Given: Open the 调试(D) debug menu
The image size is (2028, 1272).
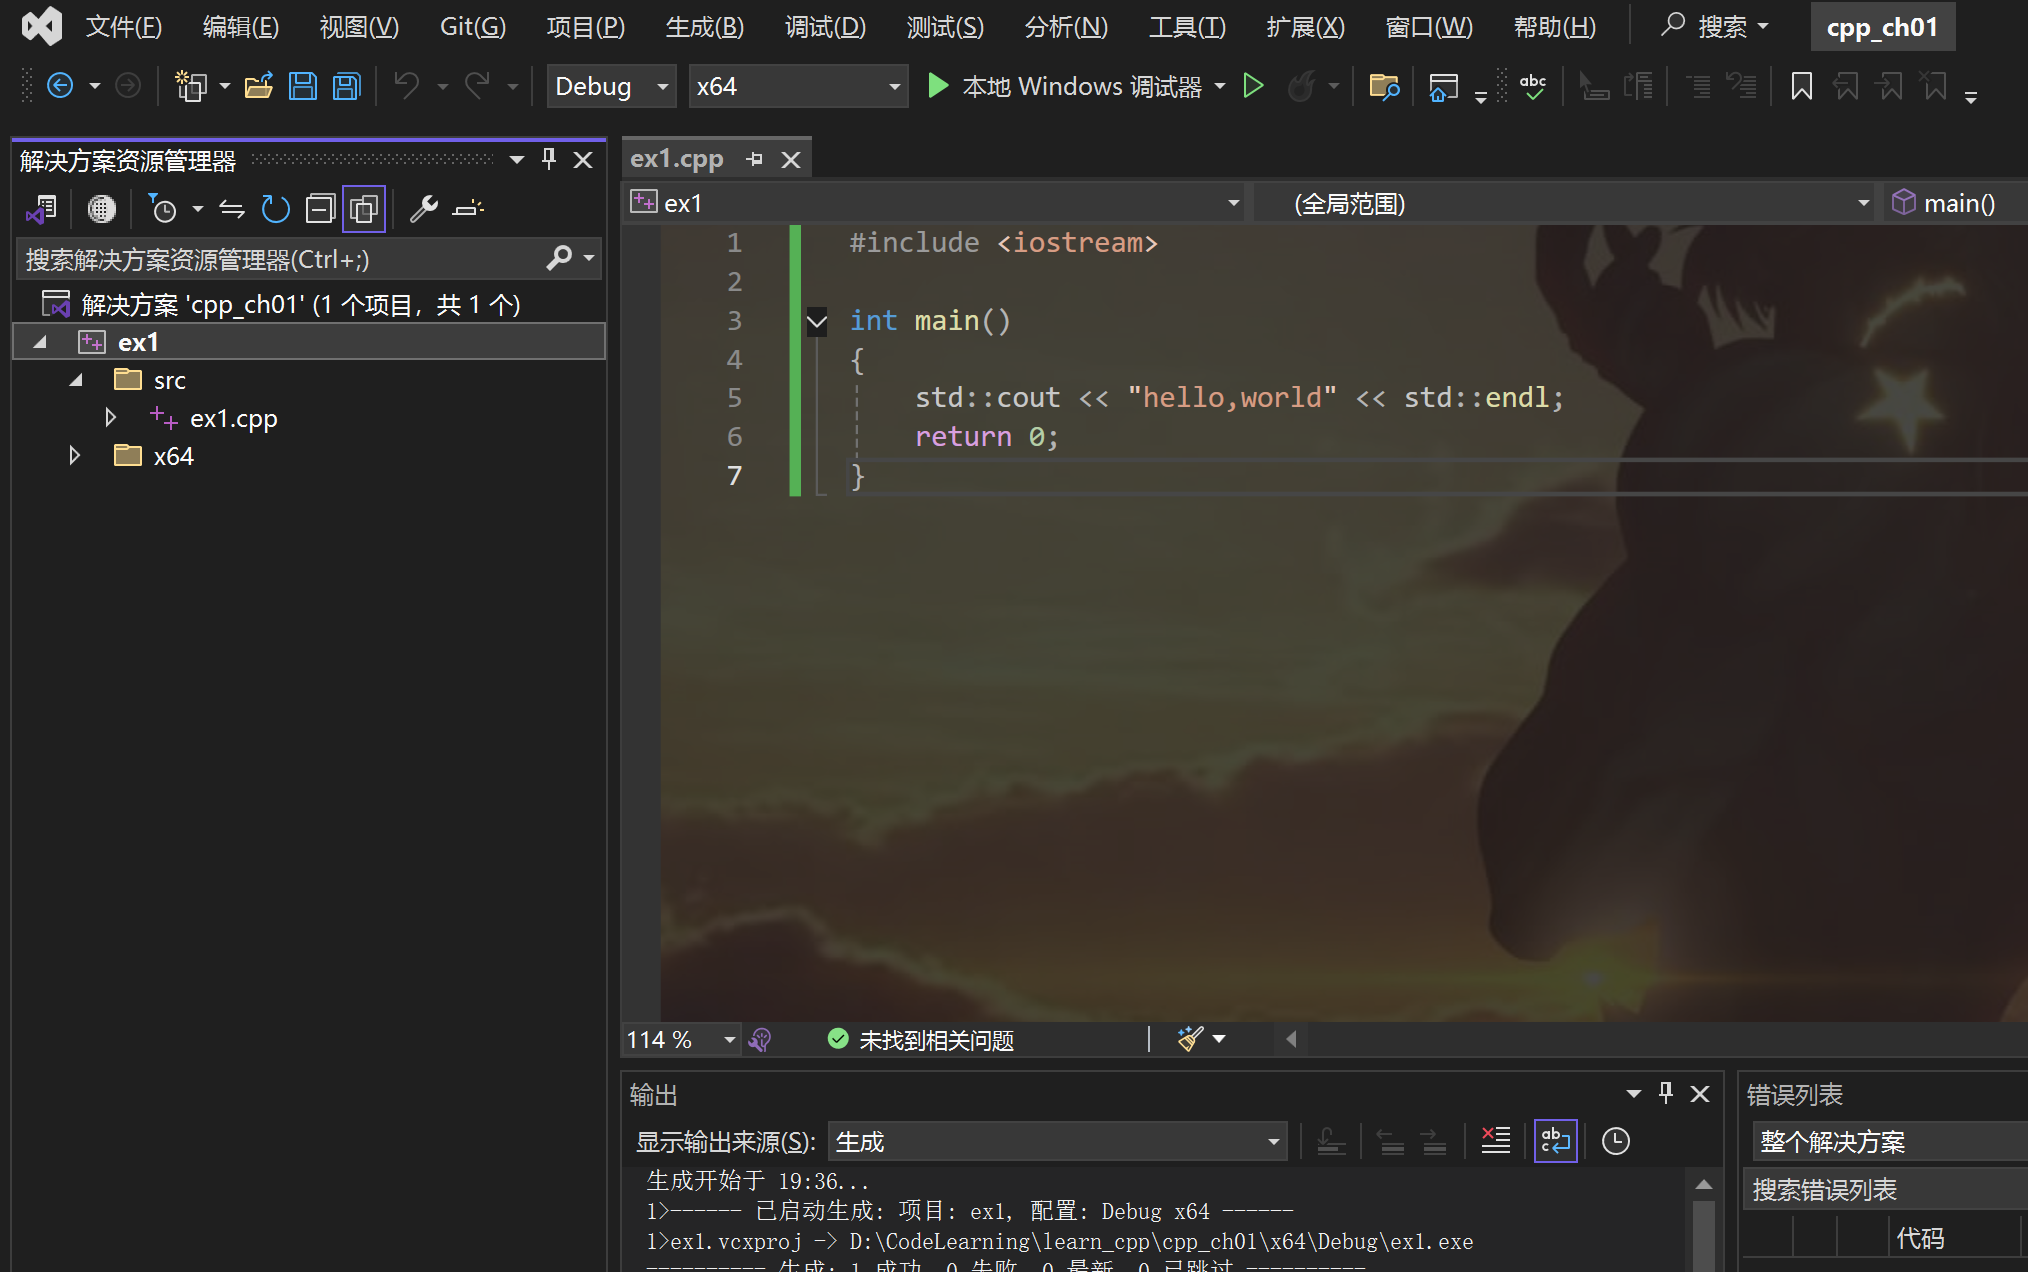Looking at the screenshot, I should point(825,27).
